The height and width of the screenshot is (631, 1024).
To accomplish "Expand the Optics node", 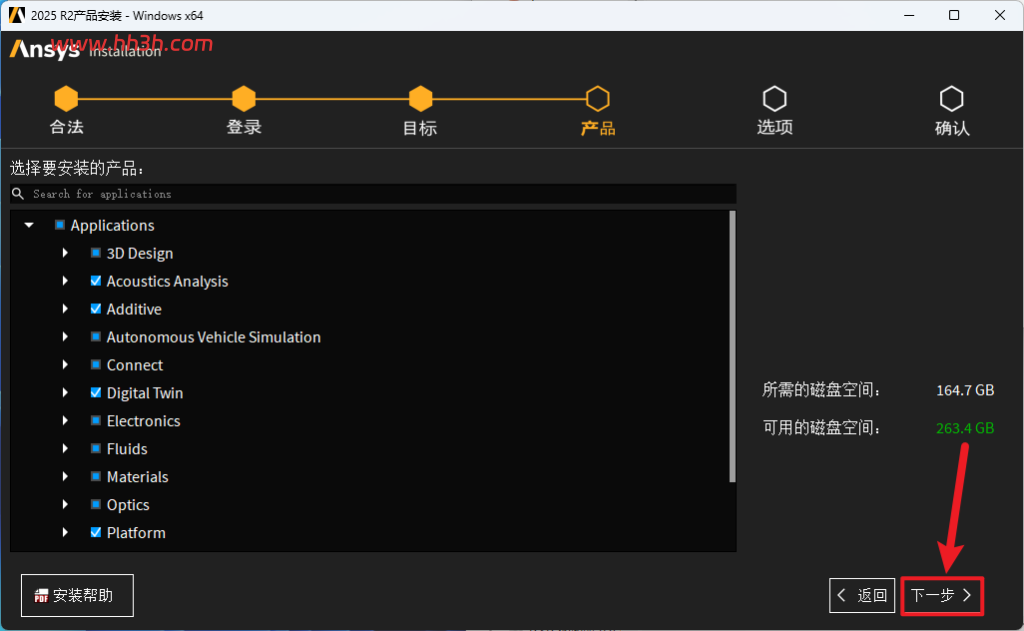I will (65, 504).
